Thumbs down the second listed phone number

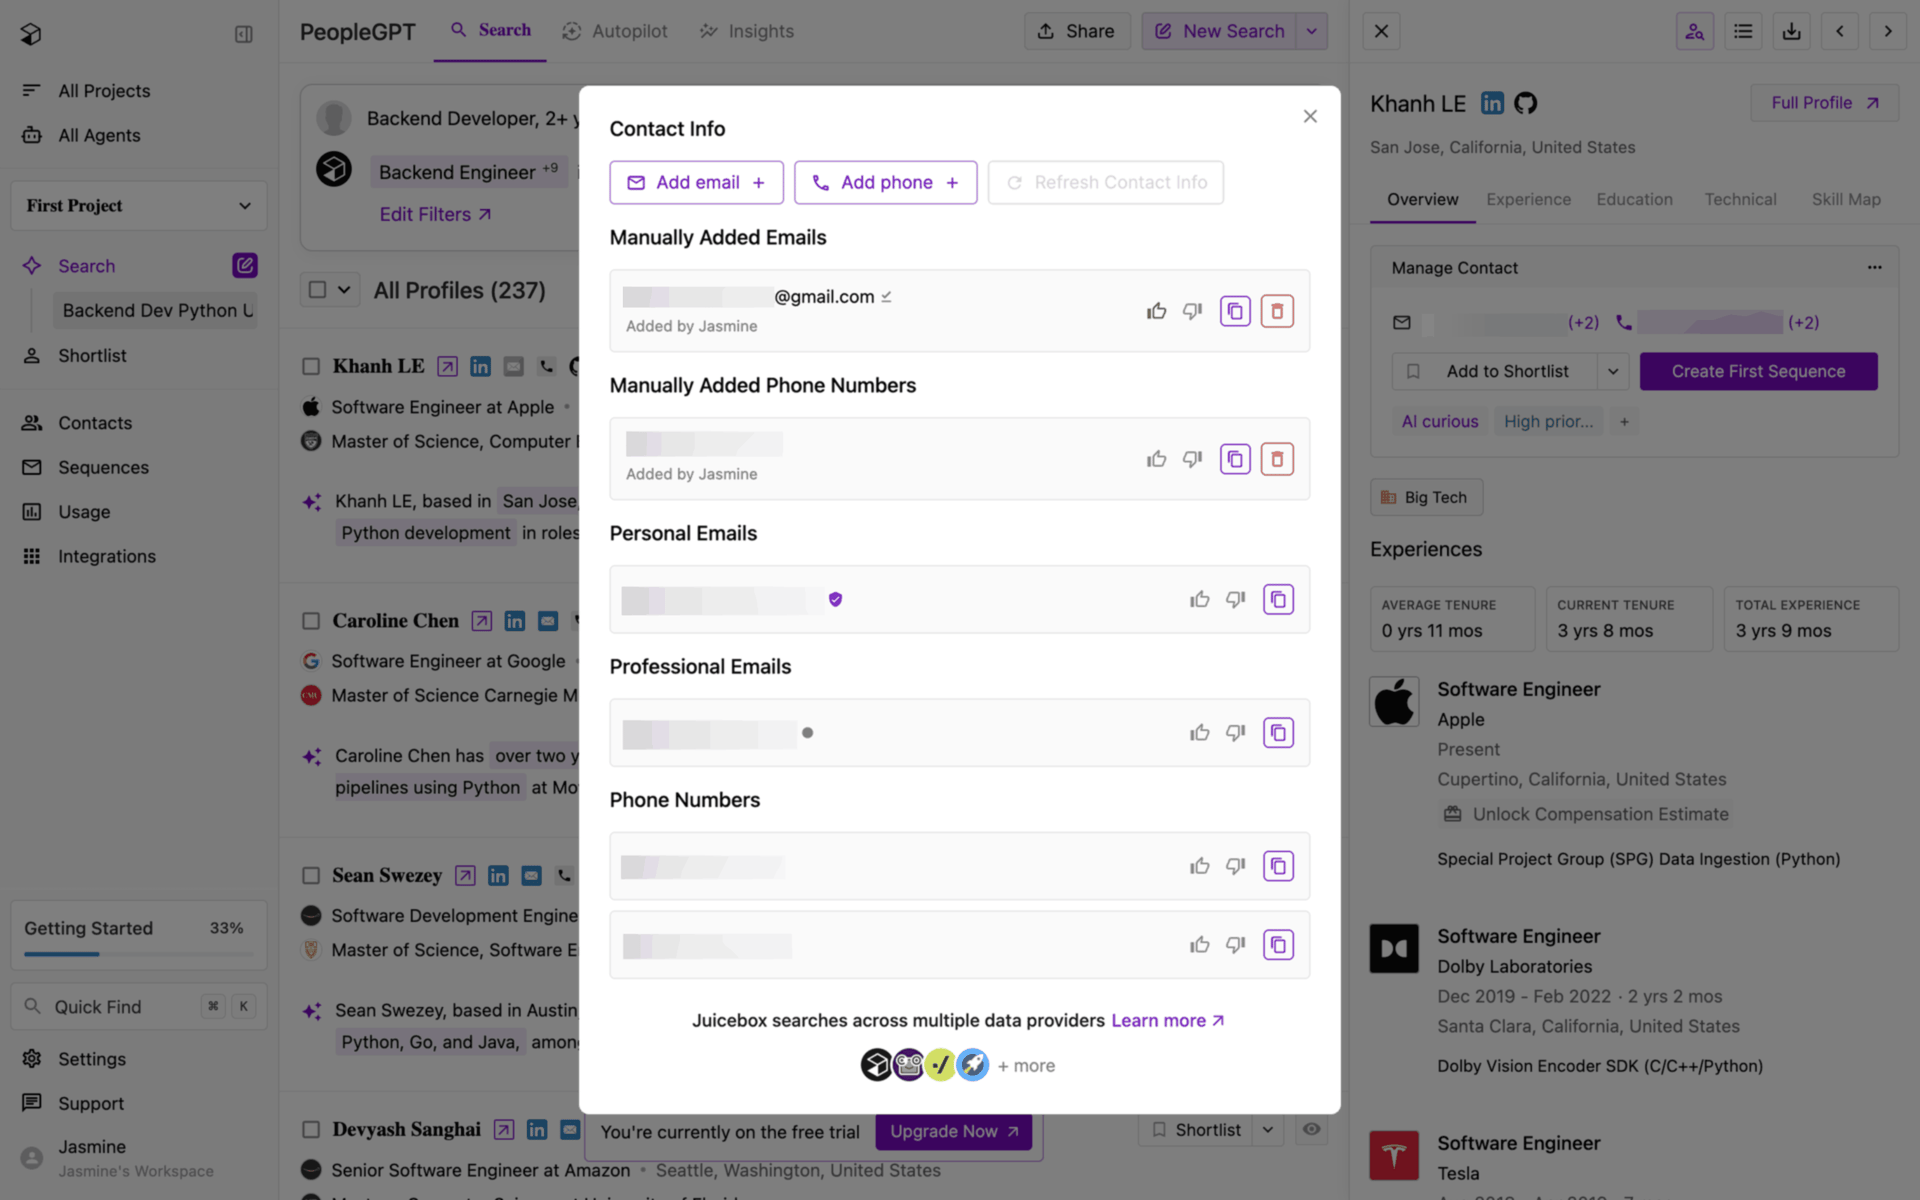click(x=1236, y=945)
